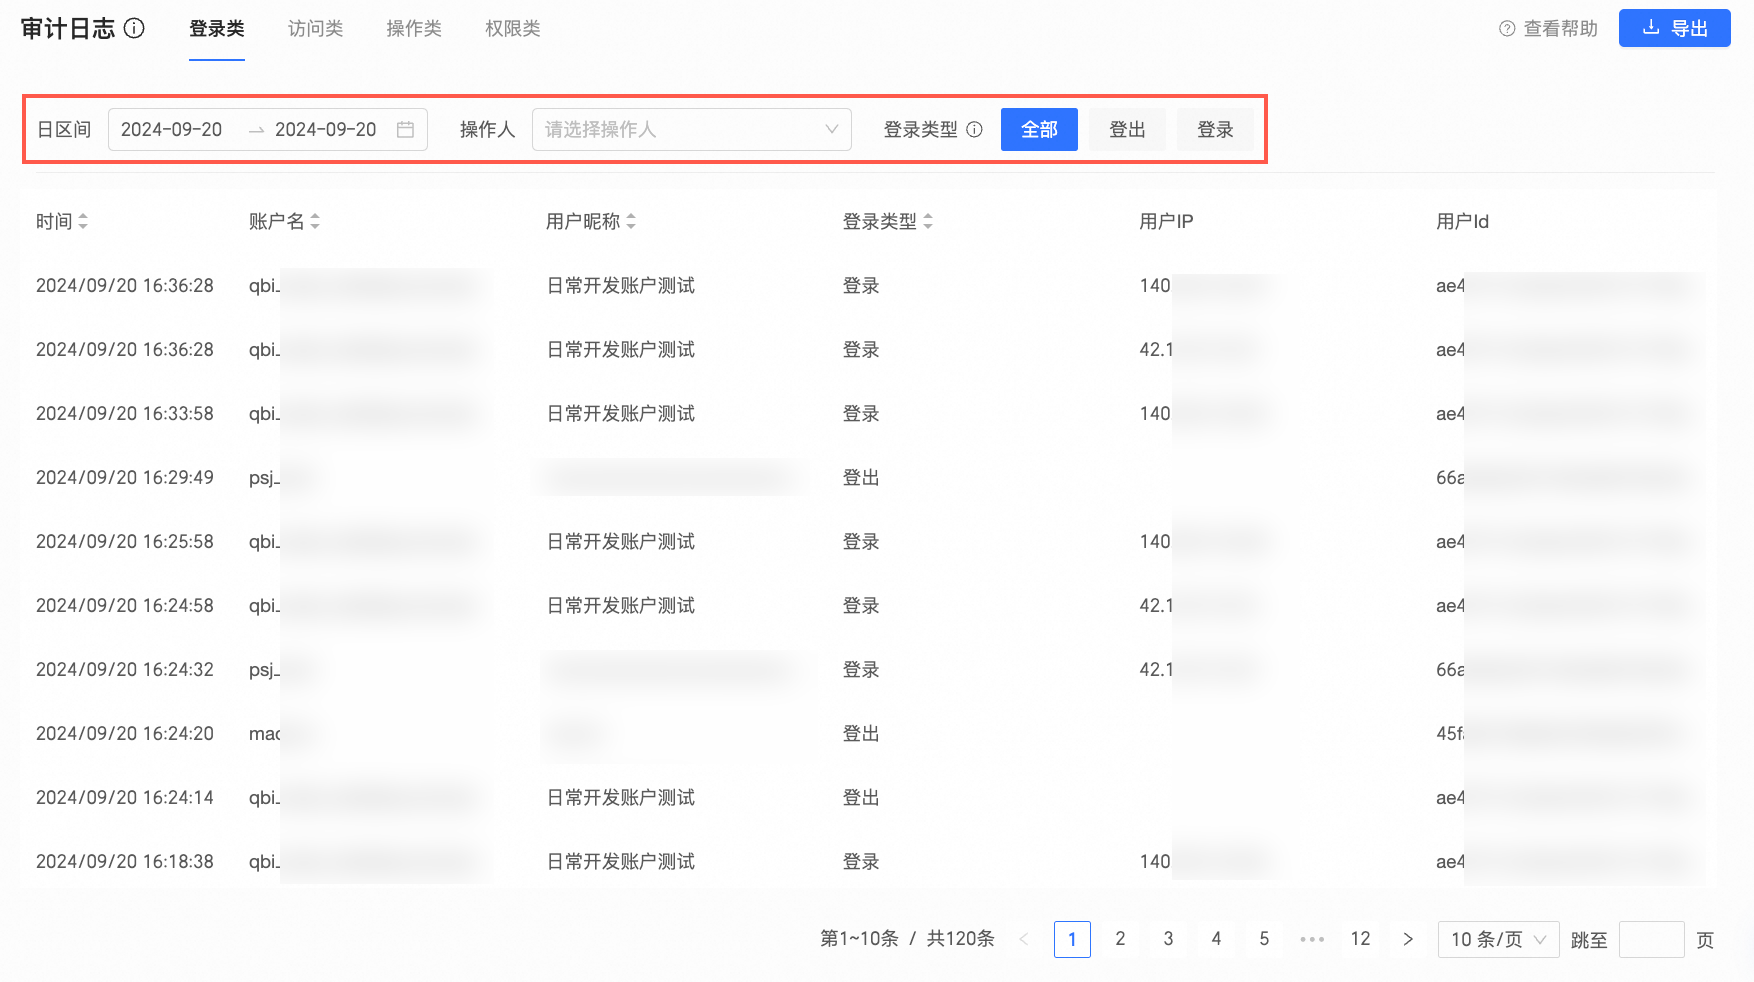The height and width of the screenshot is (982, 1754).
Task: Open the 查看帮助 help link
Action: [1548, 29]
